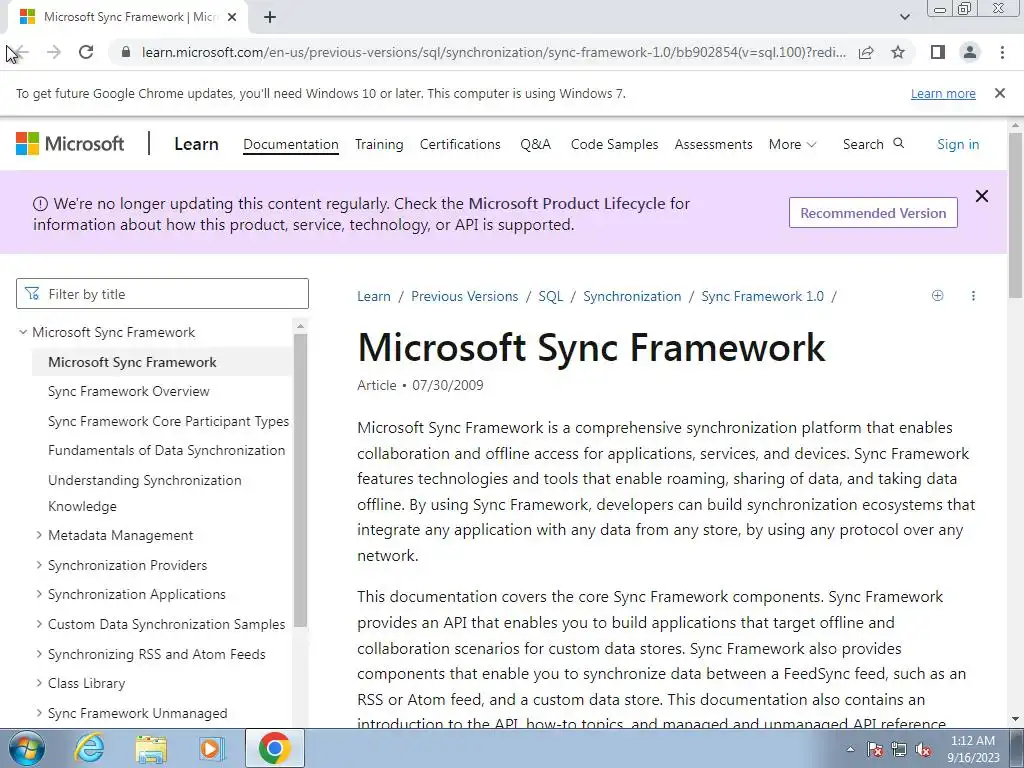The width and height of the screenshot is (1024, 768).
Task: Close the Microsoft Sync Framework tab
Action: point(232,17)
